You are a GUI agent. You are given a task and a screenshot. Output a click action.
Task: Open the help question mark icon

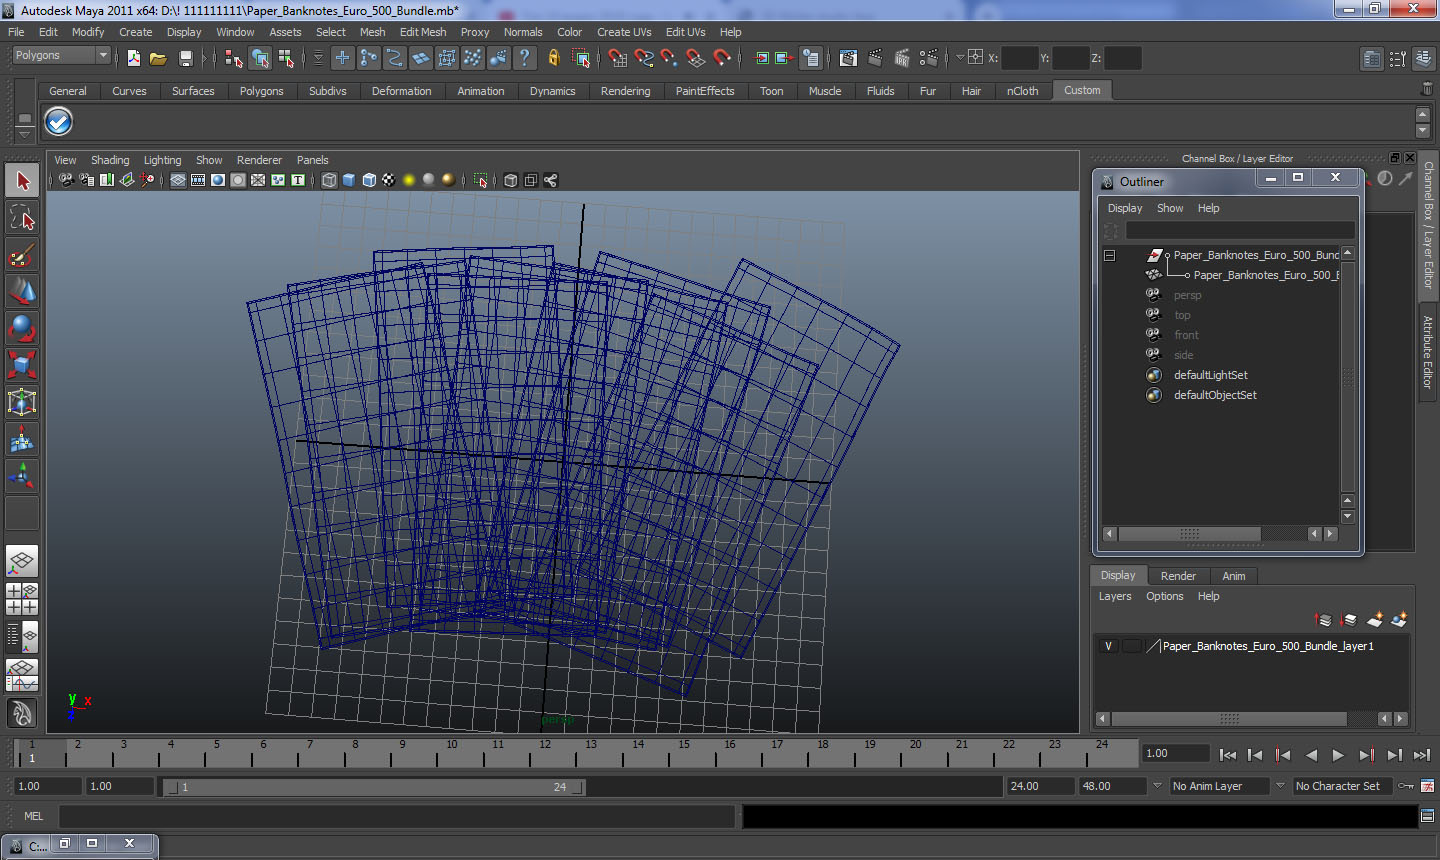(525, 58)
